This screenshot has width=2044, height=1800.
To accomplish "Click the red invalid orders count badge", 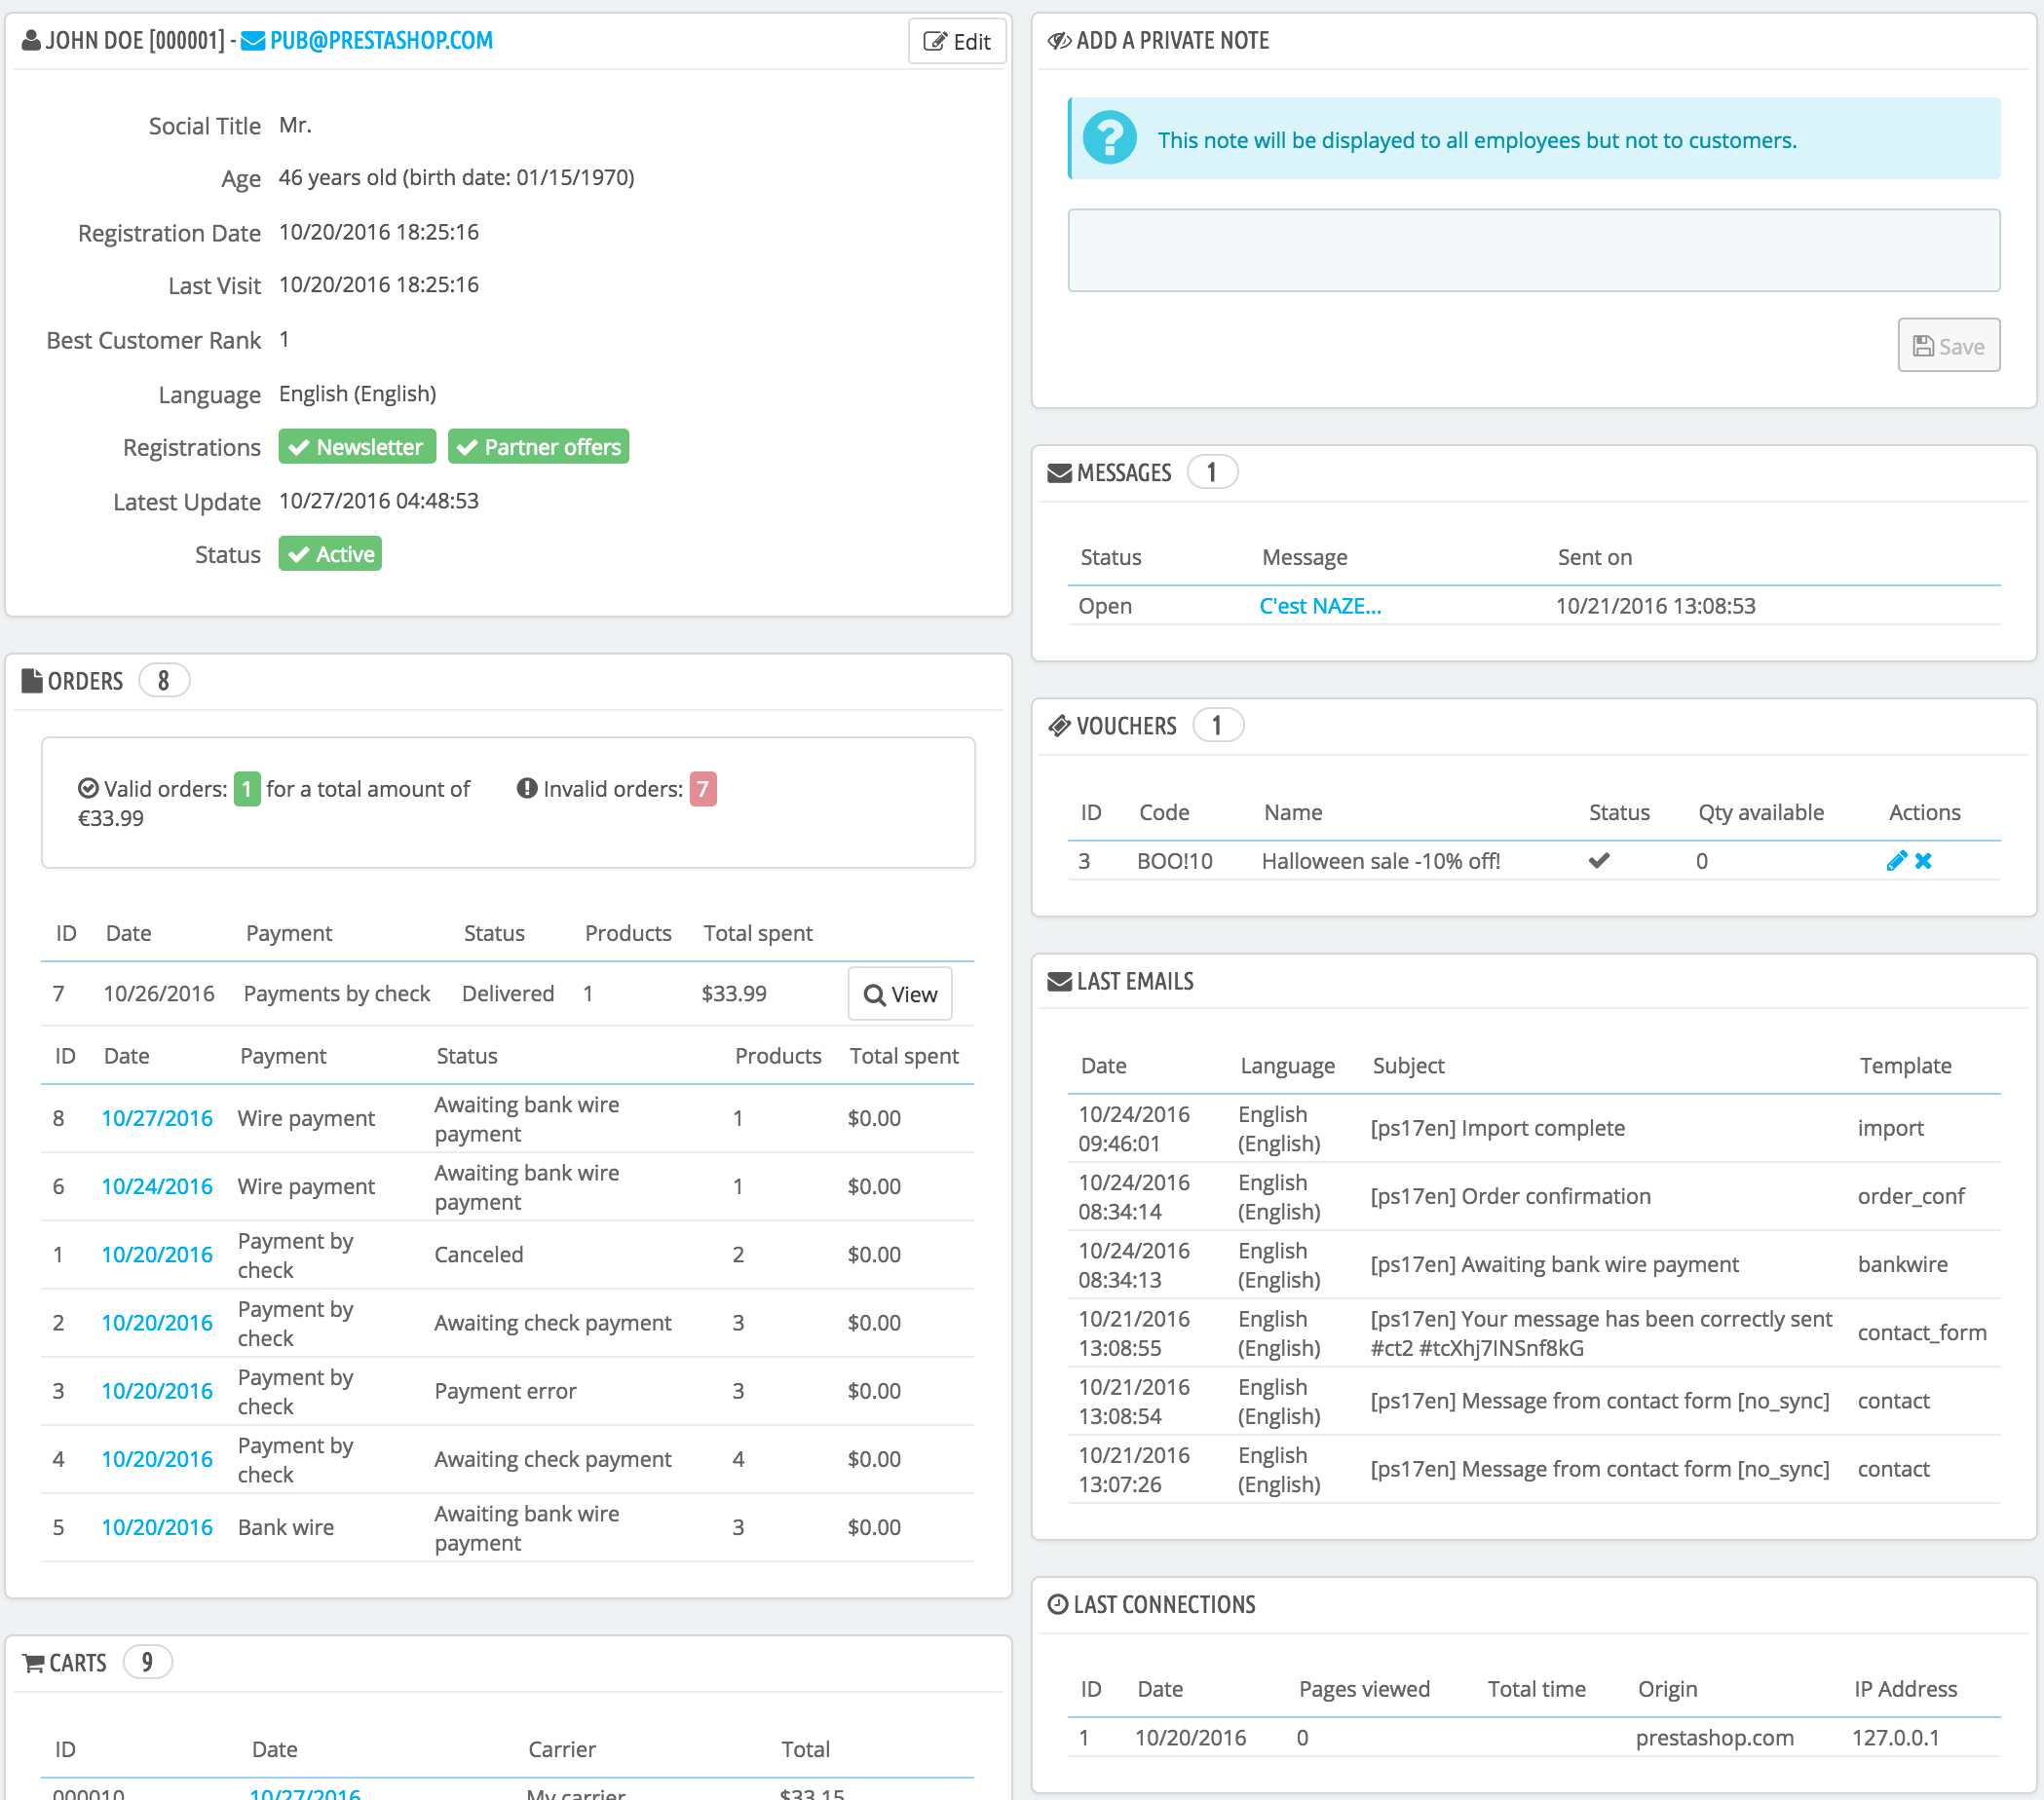I will 703,789.
